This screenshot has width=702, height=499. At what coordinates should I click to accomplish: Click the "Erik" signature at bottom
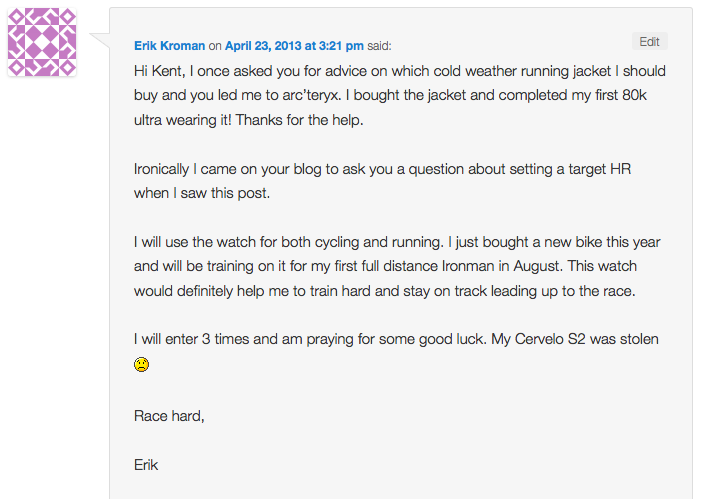point(146,464)
